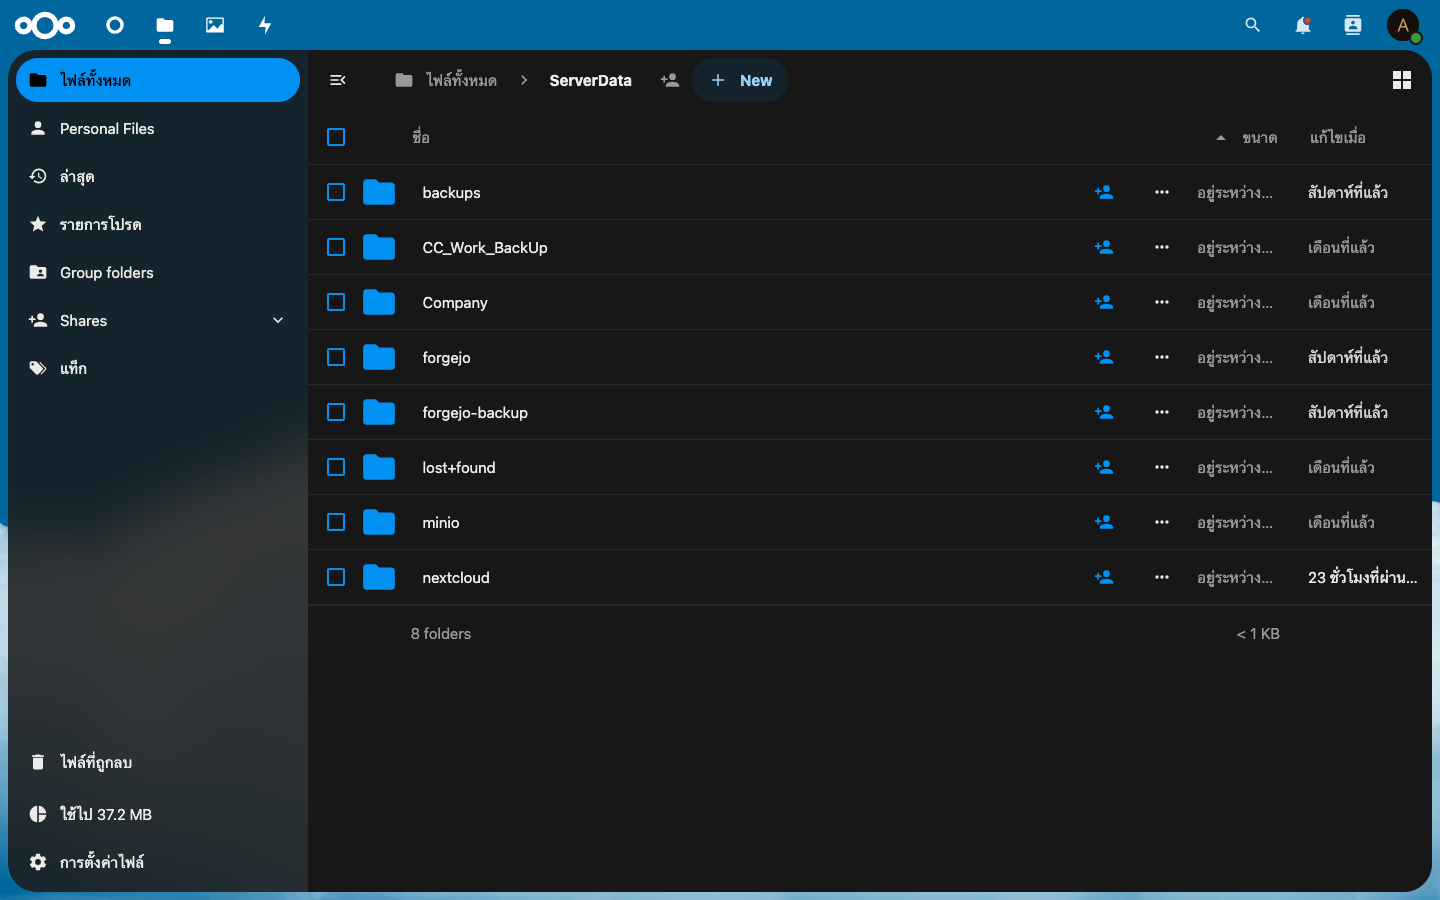Screen dimensions: 1440x900
Task: Open Group folders view
Action: (x=158, y=272)
